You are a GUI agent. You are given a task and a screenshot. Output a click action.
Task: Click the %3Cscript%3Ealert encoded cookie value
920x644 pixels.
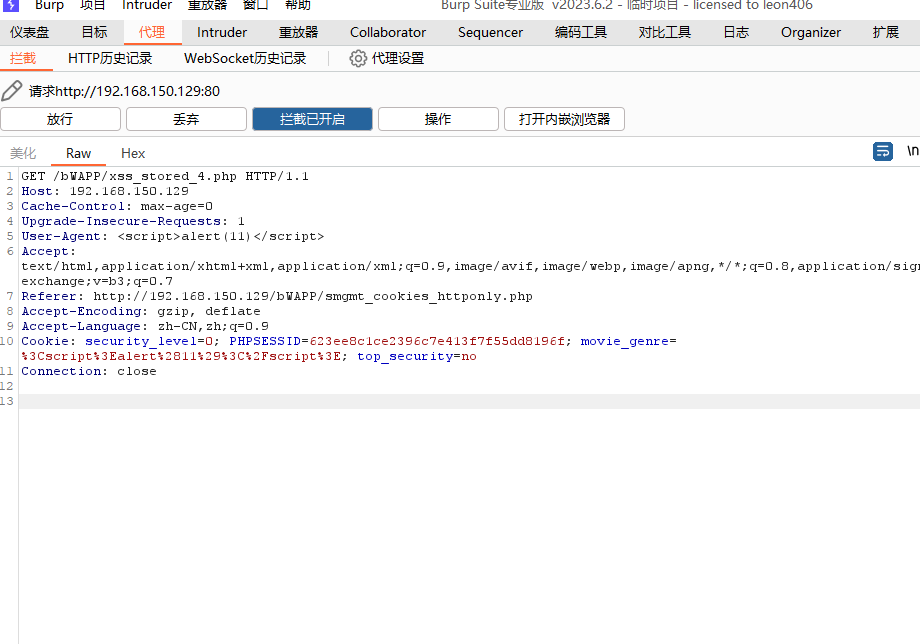(x=181, y=357)
